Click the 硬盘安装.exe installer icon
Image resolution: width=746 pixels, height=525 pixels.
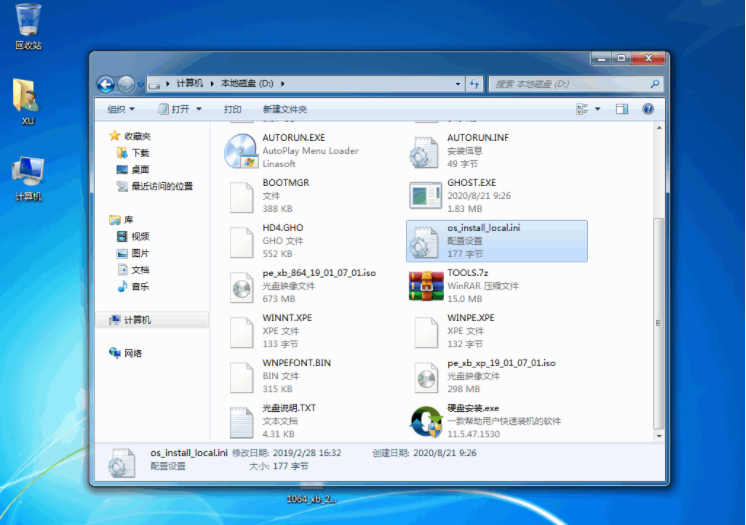coord(425,421)
